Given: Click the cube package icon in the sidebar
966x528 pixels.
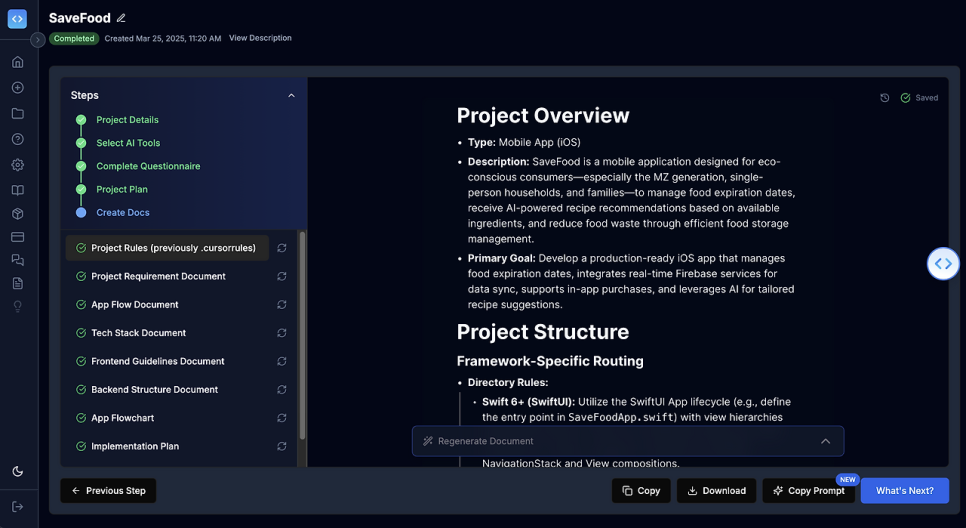Looking at the screenshot, I should tap(18, 214).
